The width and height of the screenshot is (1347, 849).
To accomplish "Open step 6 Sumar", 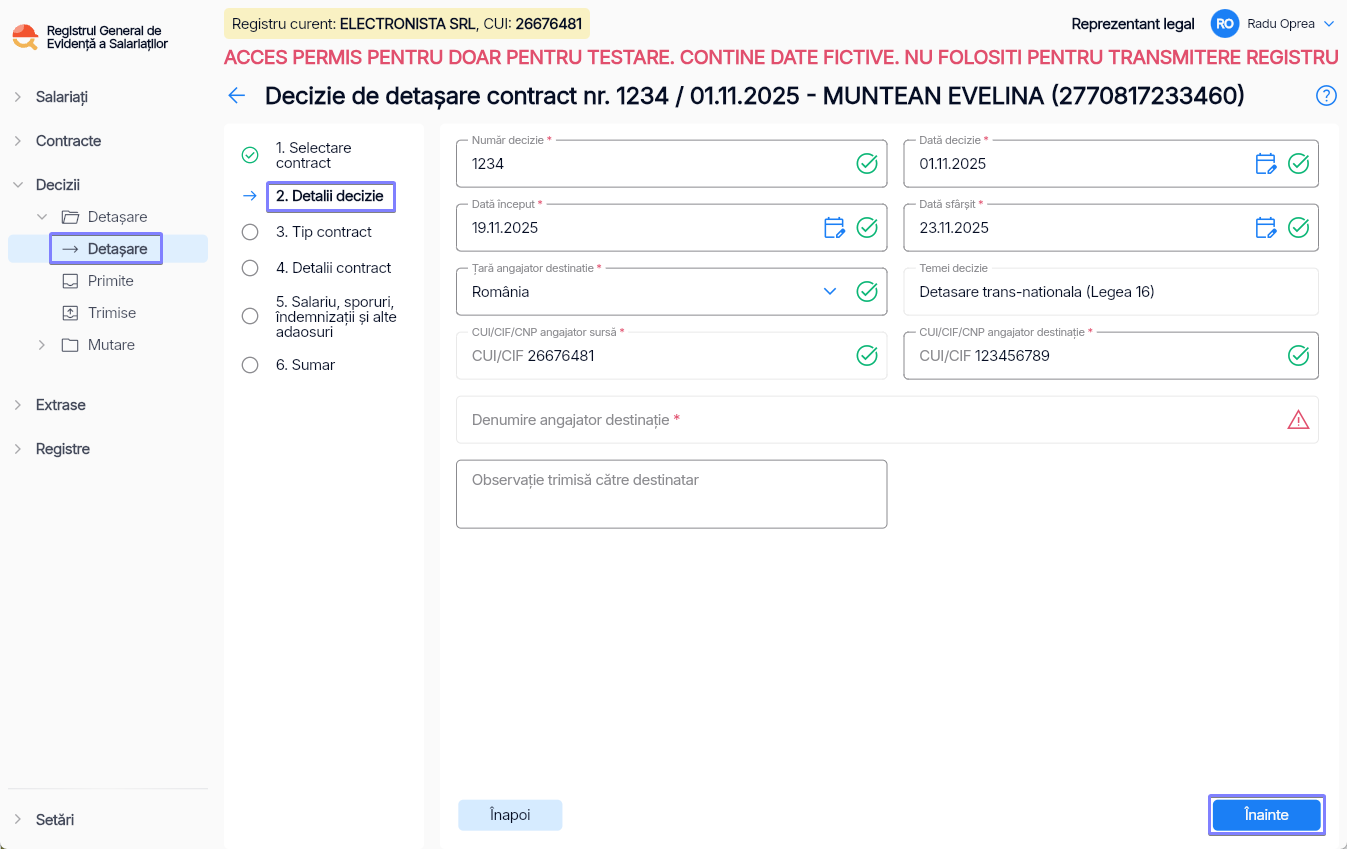I will point(306,365).
